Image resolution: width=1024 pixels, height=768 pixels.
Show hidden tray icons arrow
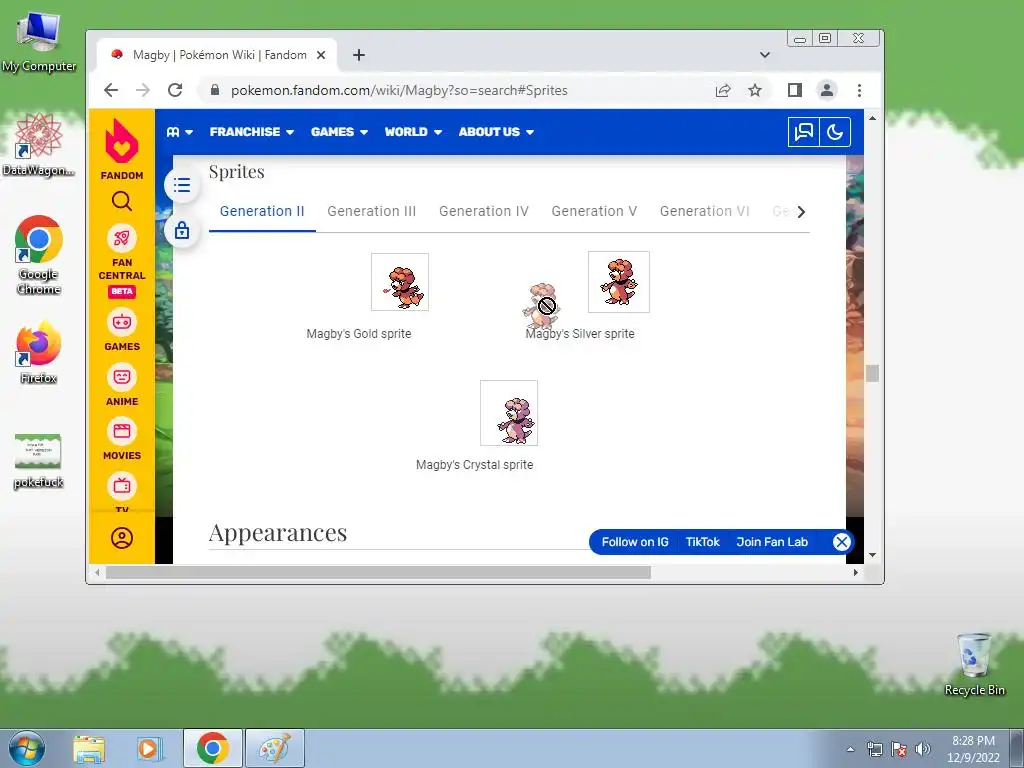coord(850,749)
